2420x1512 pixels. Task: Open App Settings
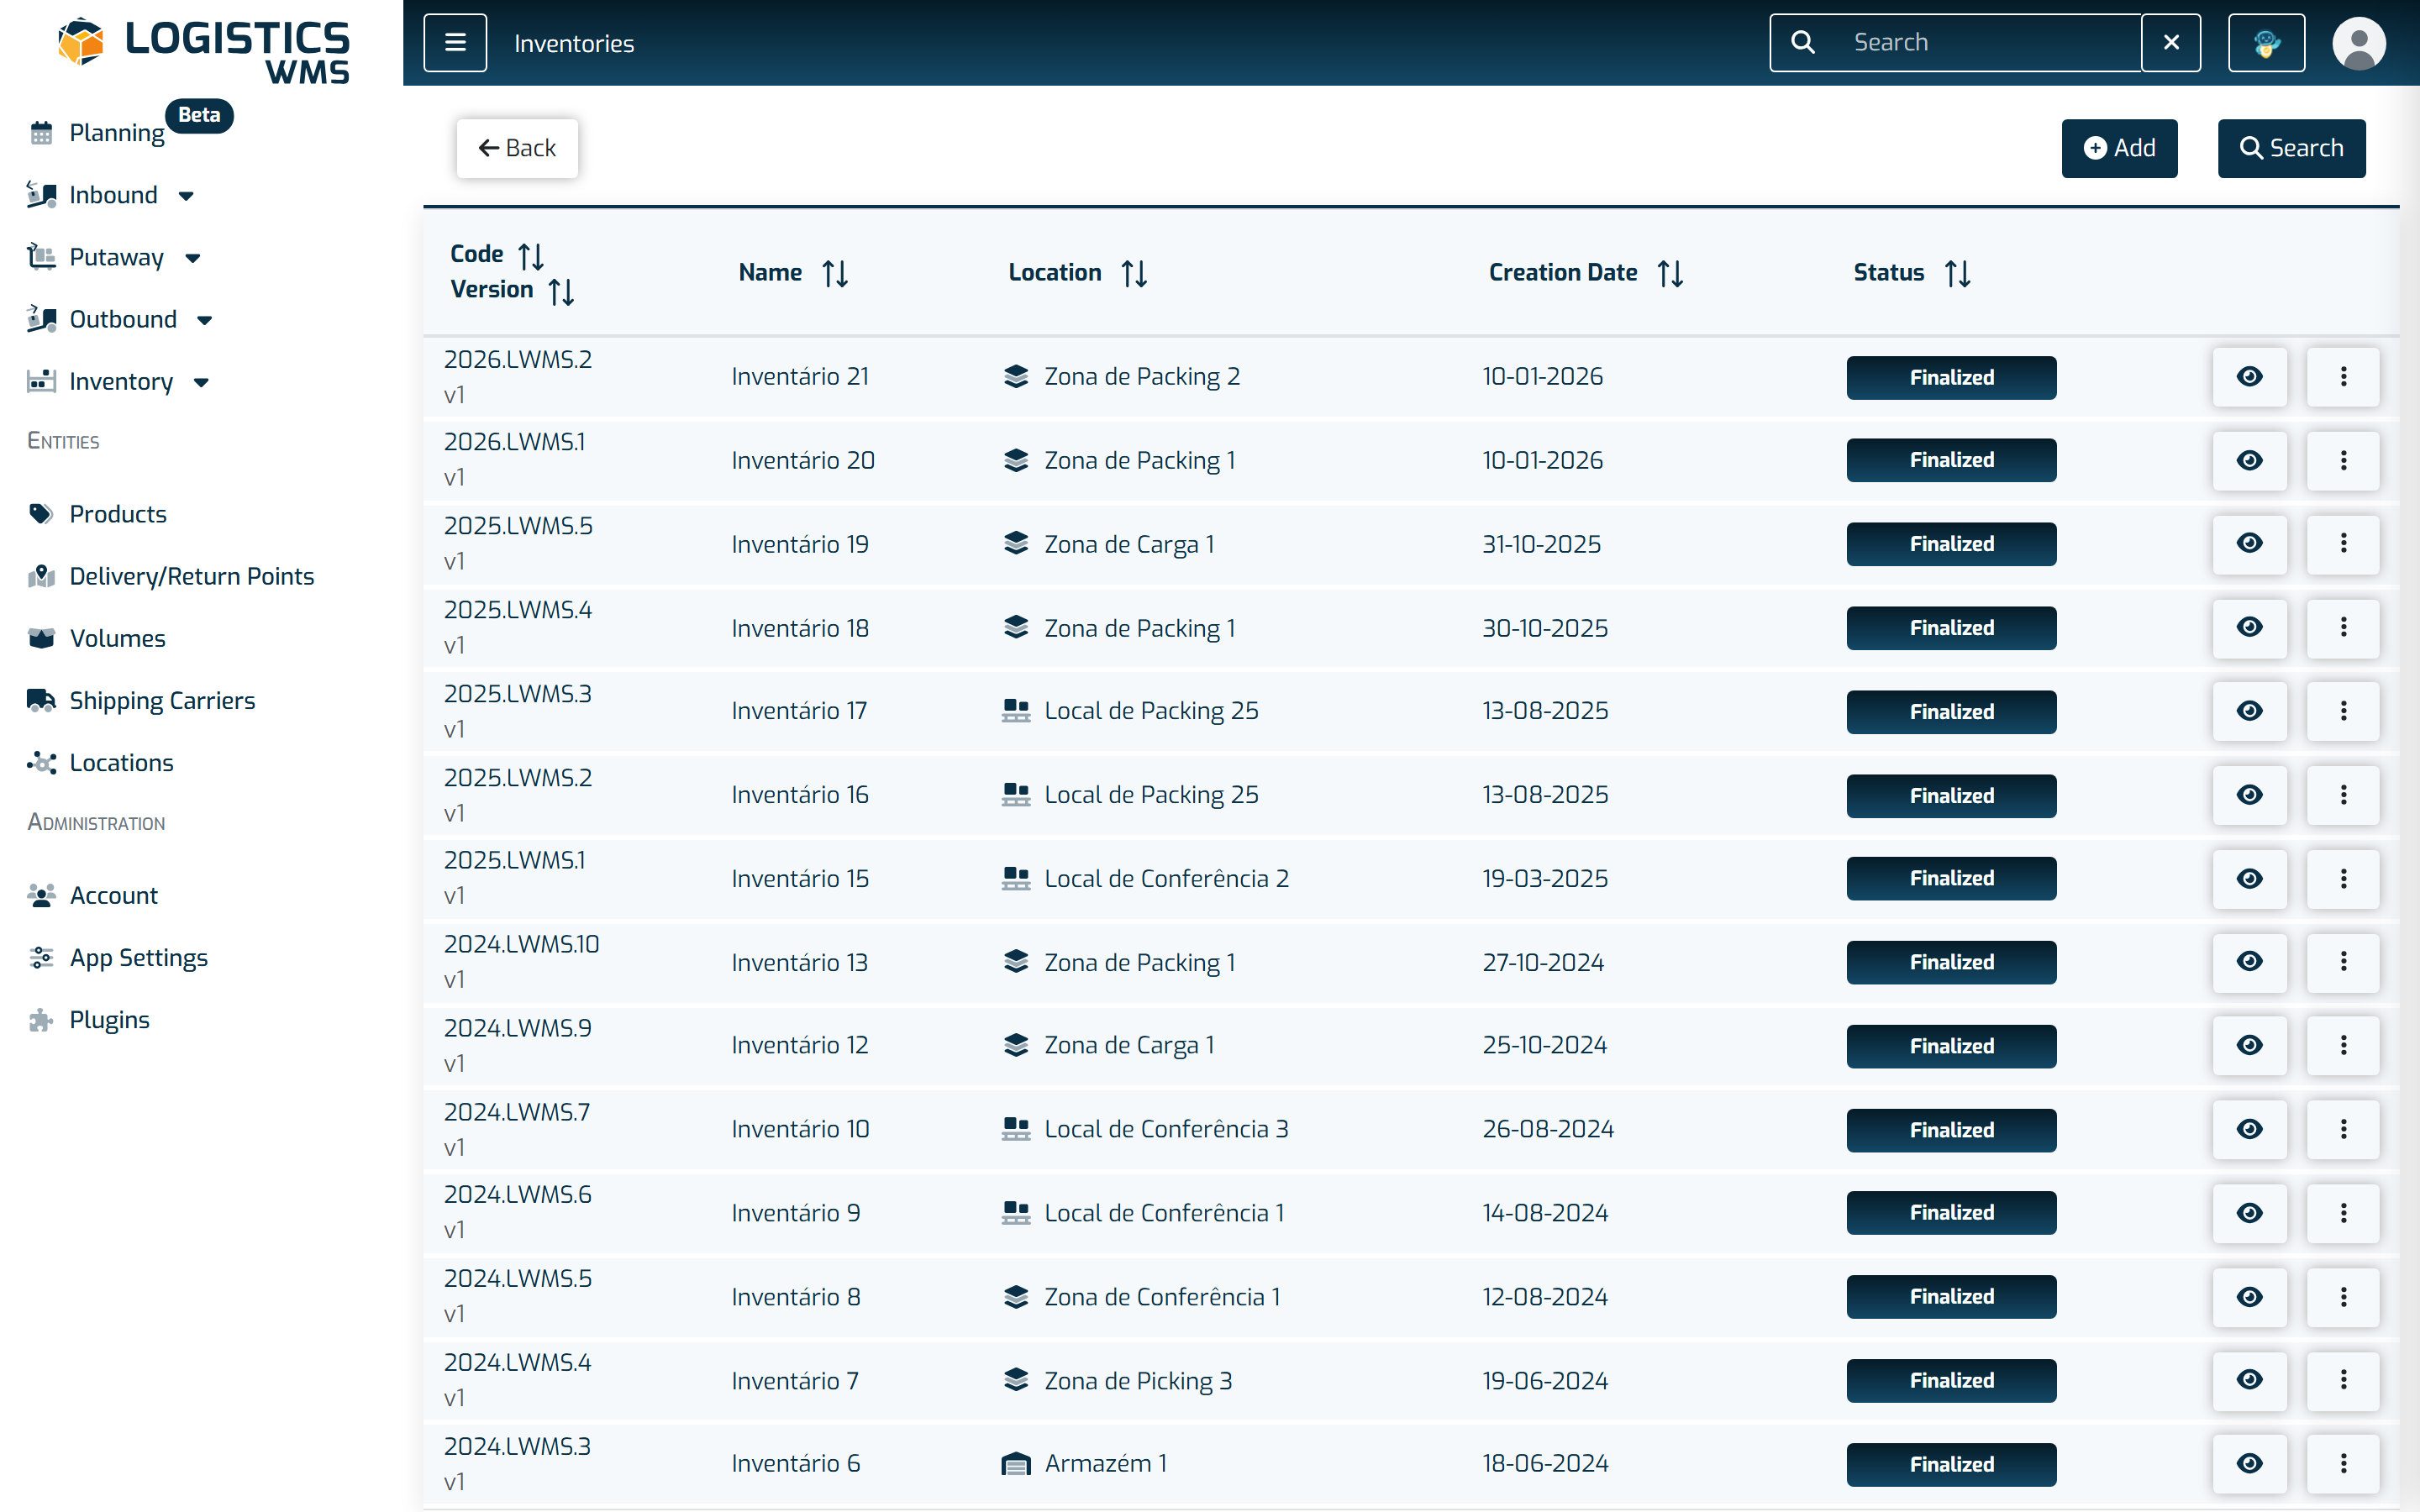(138, 957)
